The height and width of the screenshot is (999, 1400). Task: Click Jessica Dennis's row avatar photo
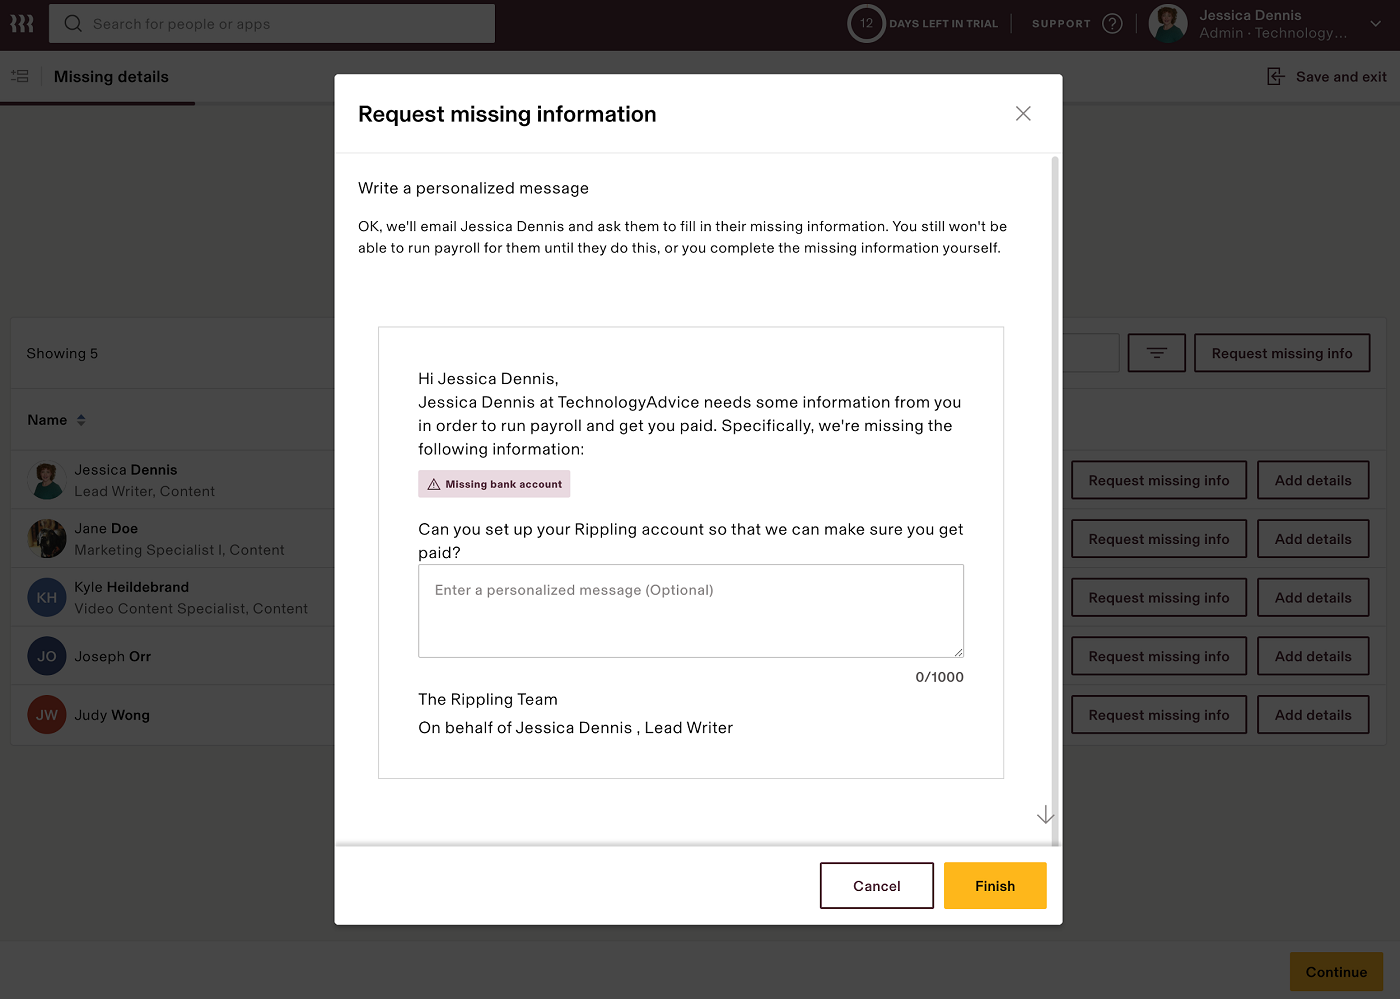[47, 480]
